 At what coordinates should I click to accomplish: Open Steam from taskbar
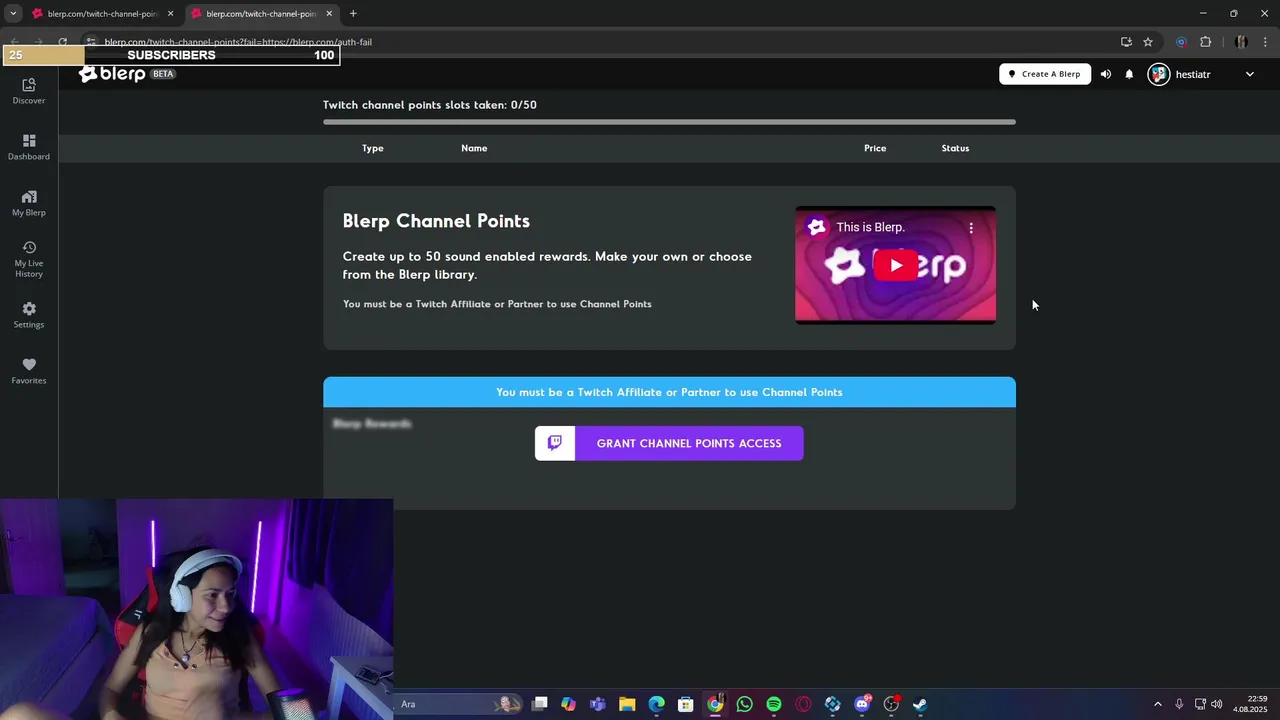point(920,704)
